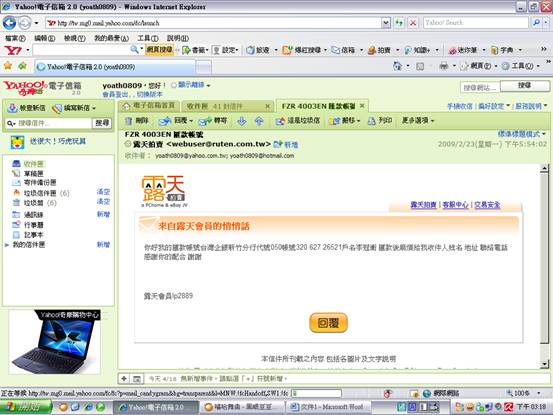553x415 pixels.
Task: Open the 更多選項 more options dropdown
Action: tap(418, 121)
